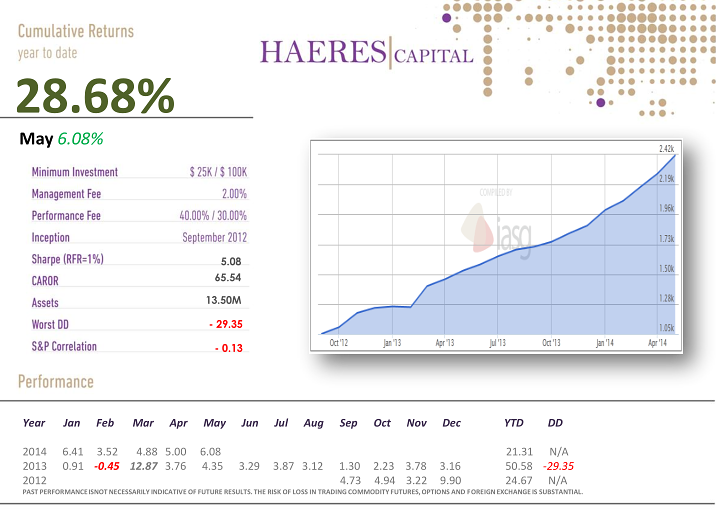The height and width of the screenshot is (510, 716).
Task: Click the Jan '13 x-axis label
Action: (392, 343)
